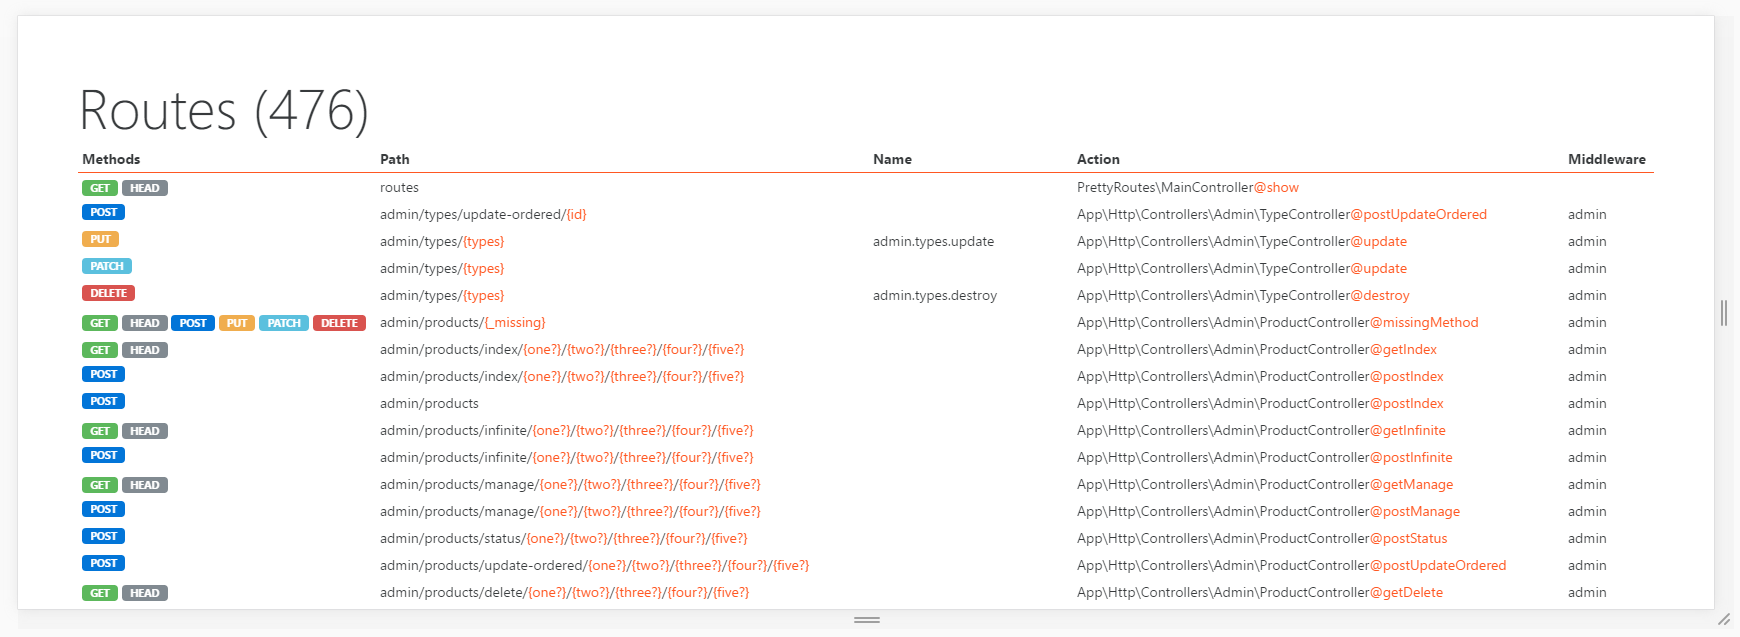Click the ProductController@postStatus action text
Viewport: 1740px width, 637px height.
tap(1261, 538)
